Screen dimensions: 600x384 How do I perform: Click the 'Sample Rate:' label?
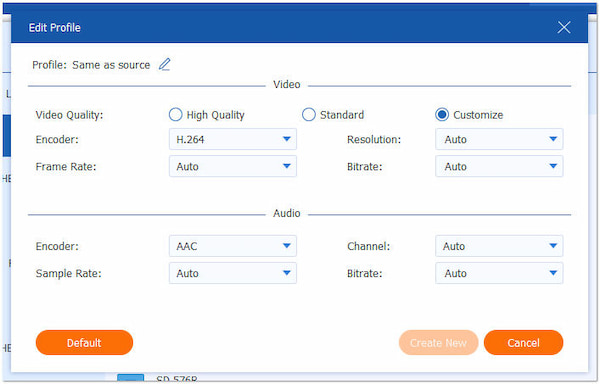coord(68,273)
